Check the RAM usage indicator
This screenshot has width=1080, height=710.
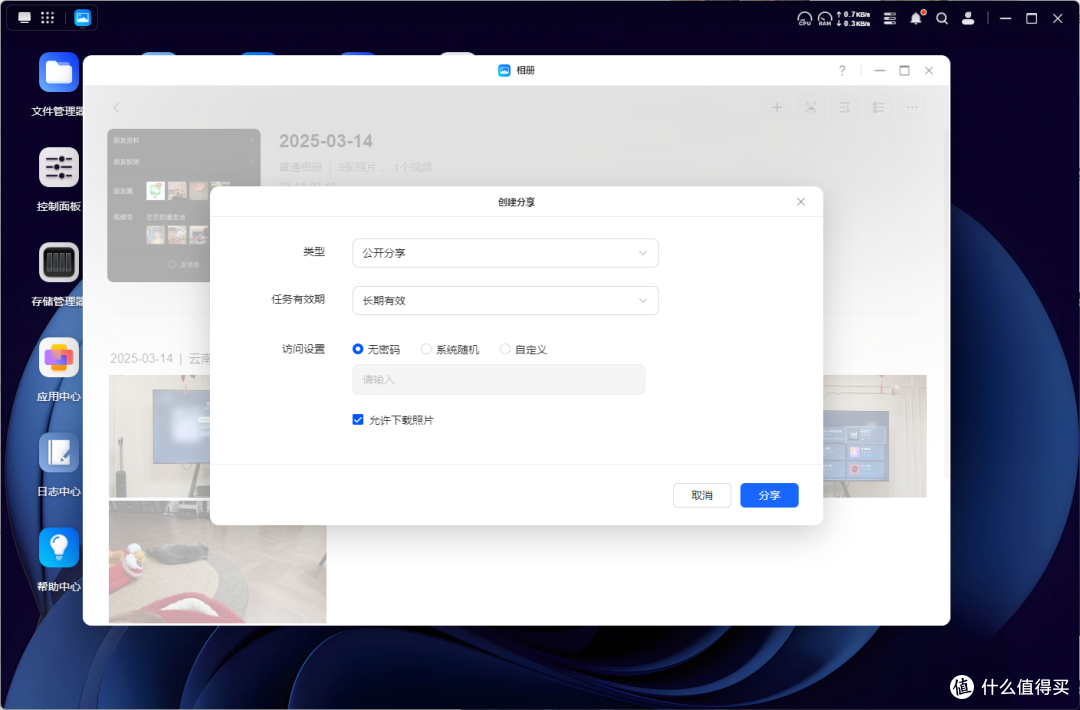point(824,19)
